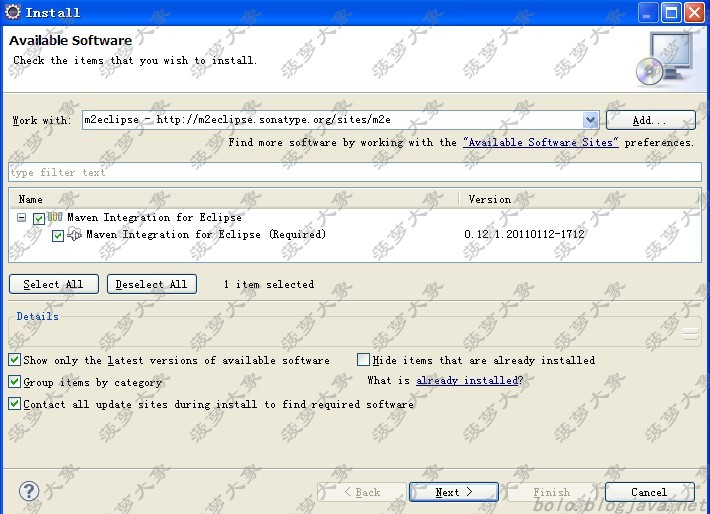The width and height of the screenshot is (710, 514).
Task: Click the Details section label
Action: 37,316
